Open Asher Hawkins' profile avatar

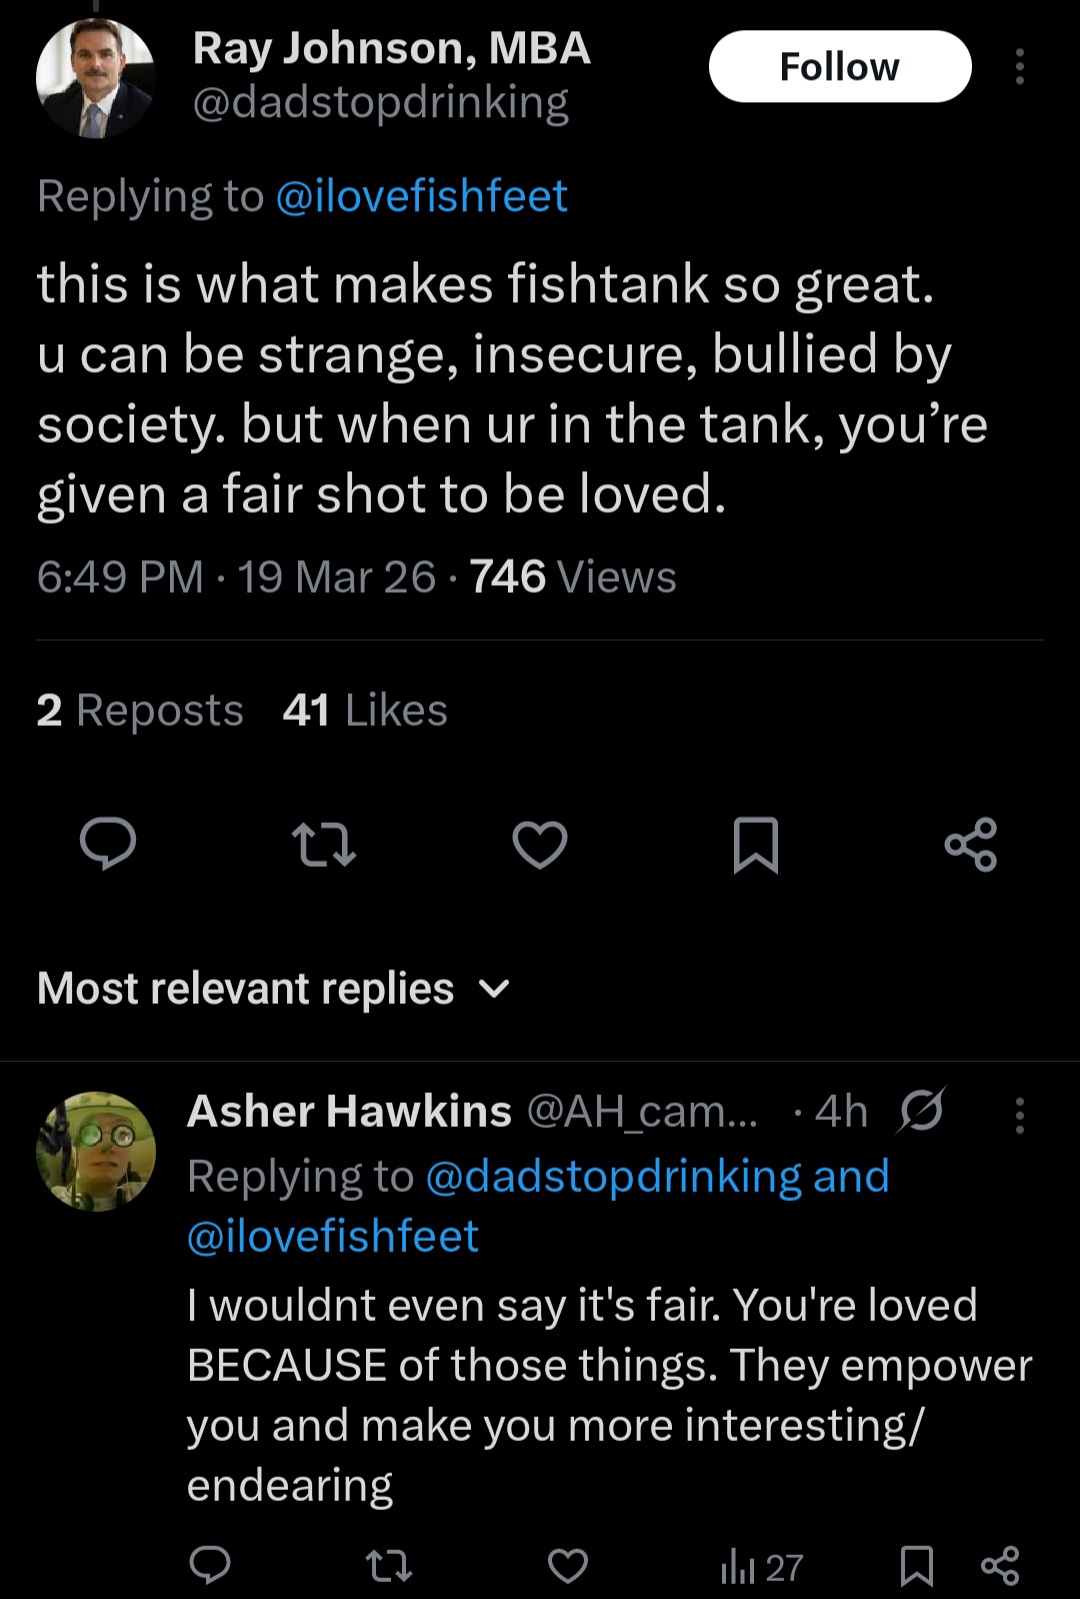coord(96,1151)
